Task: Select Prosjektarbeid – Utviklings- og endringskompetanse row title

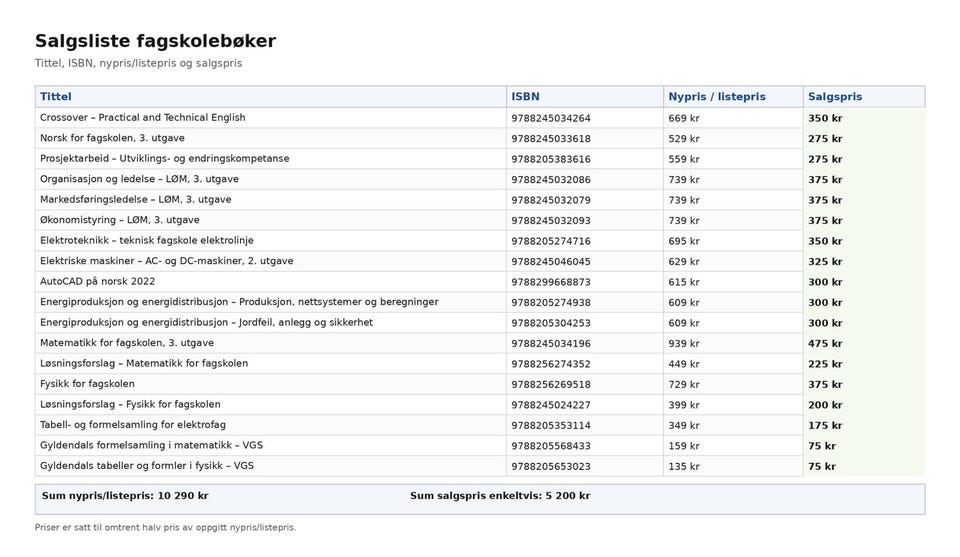Action: (x=165, y=159)
